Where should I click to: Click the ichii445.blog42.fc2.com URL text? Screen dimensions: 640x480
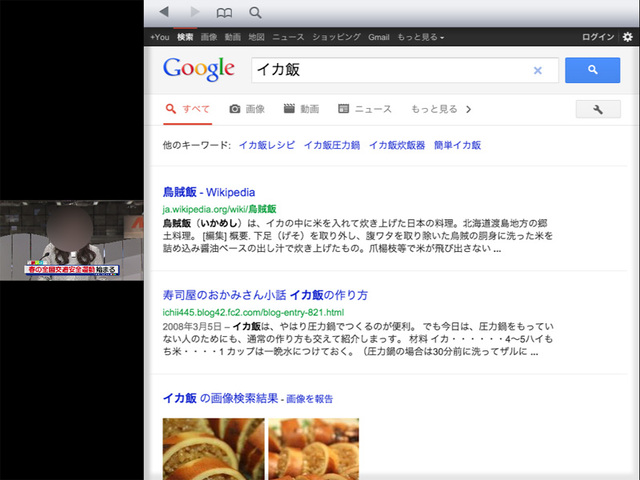(x=253, y=312)
